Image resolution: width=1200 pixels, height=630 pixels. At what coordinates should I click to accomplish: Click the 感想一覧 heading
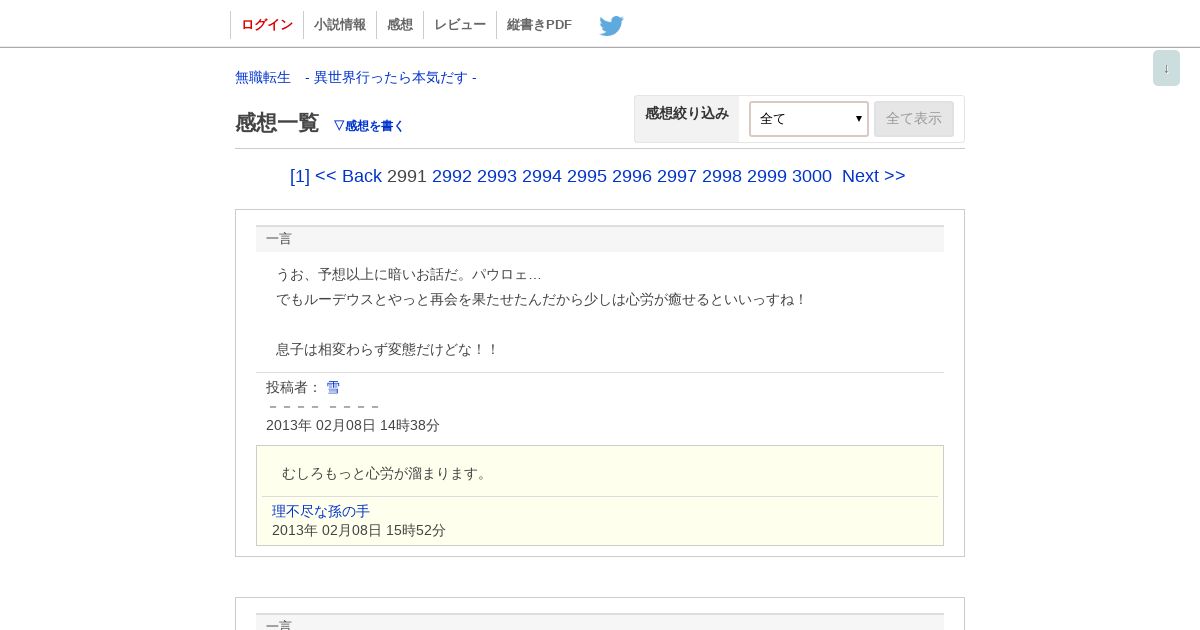[x=277, y=123]
